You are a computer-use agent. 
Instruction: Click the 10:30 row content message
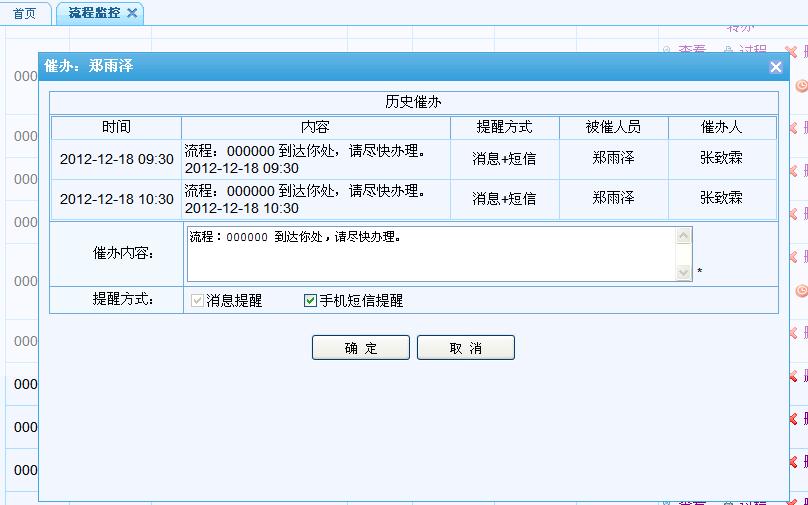305,199
